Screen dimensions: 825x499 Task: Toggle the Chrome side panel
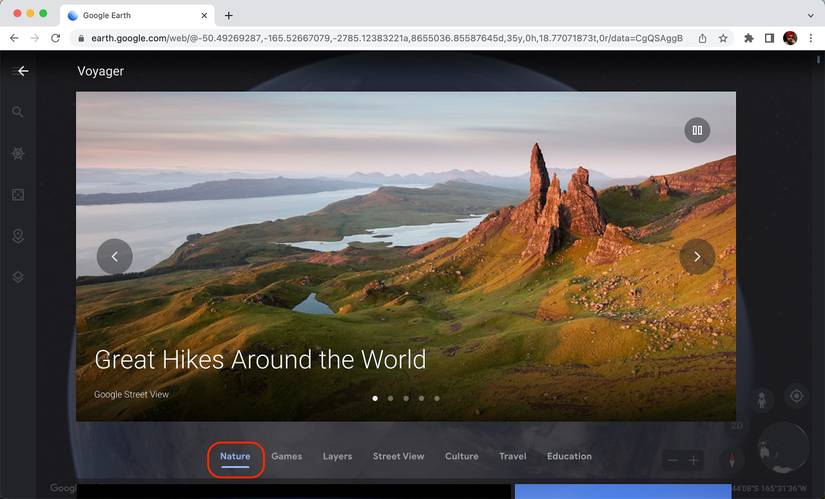coord(769,38)
